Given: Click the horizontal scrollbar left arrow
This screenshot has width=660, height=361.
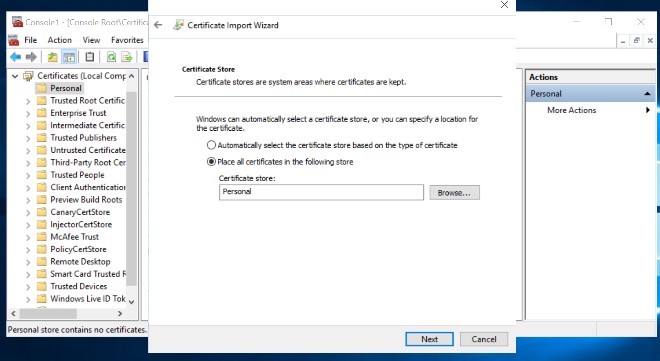Looking at the screenshot, I should point(13,313).
